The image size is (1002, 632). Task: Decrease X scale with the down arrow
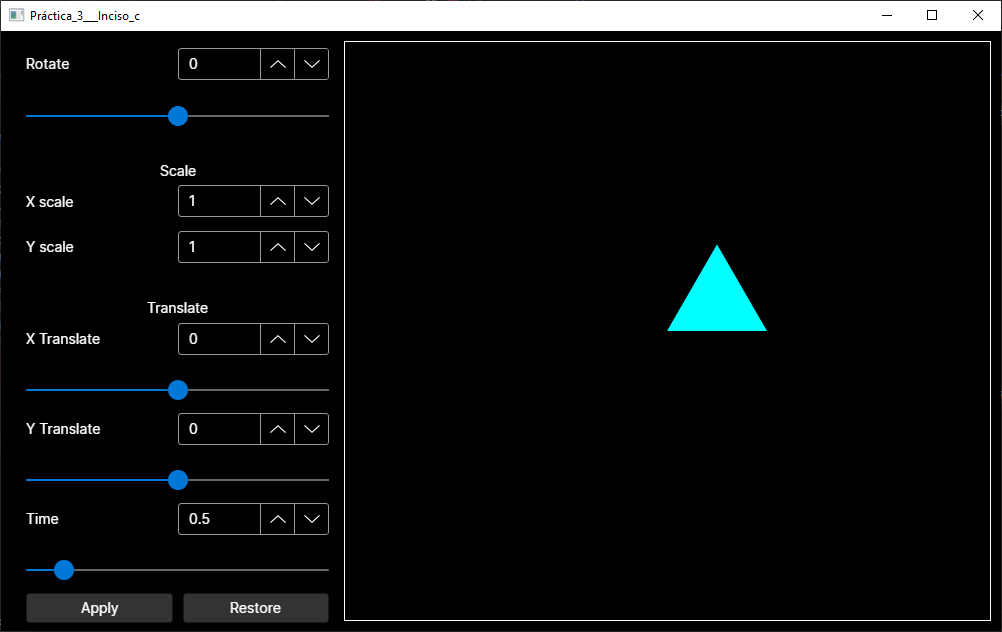311,201
